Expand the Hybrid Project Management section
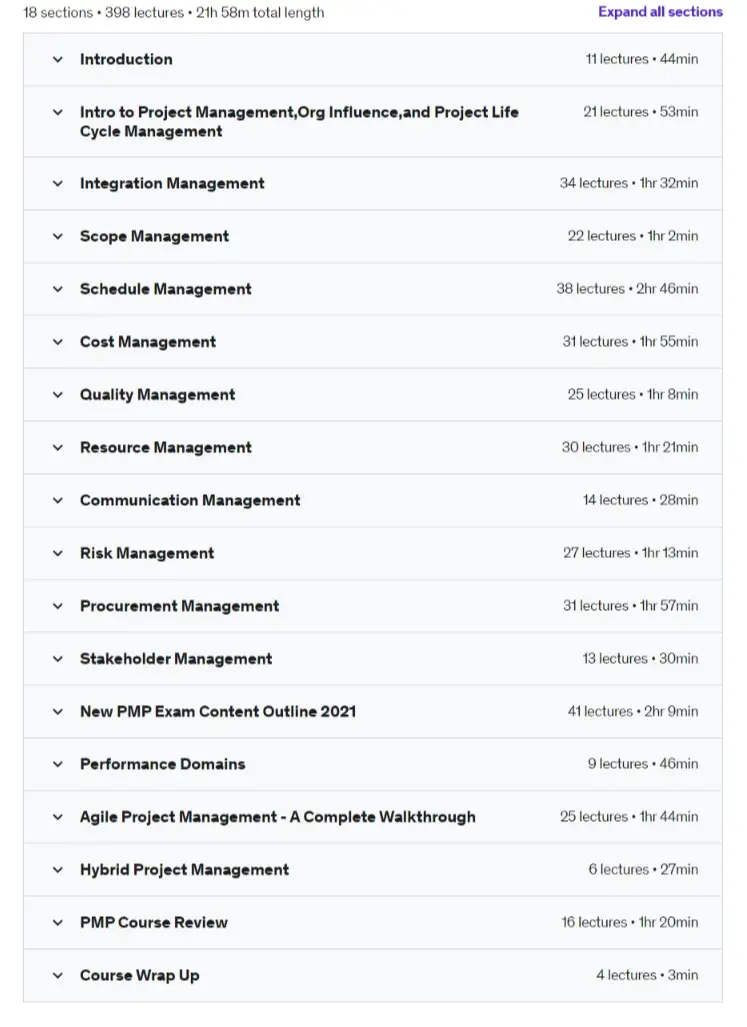The width and height of the screenshot is (747, 1027). 184,870
